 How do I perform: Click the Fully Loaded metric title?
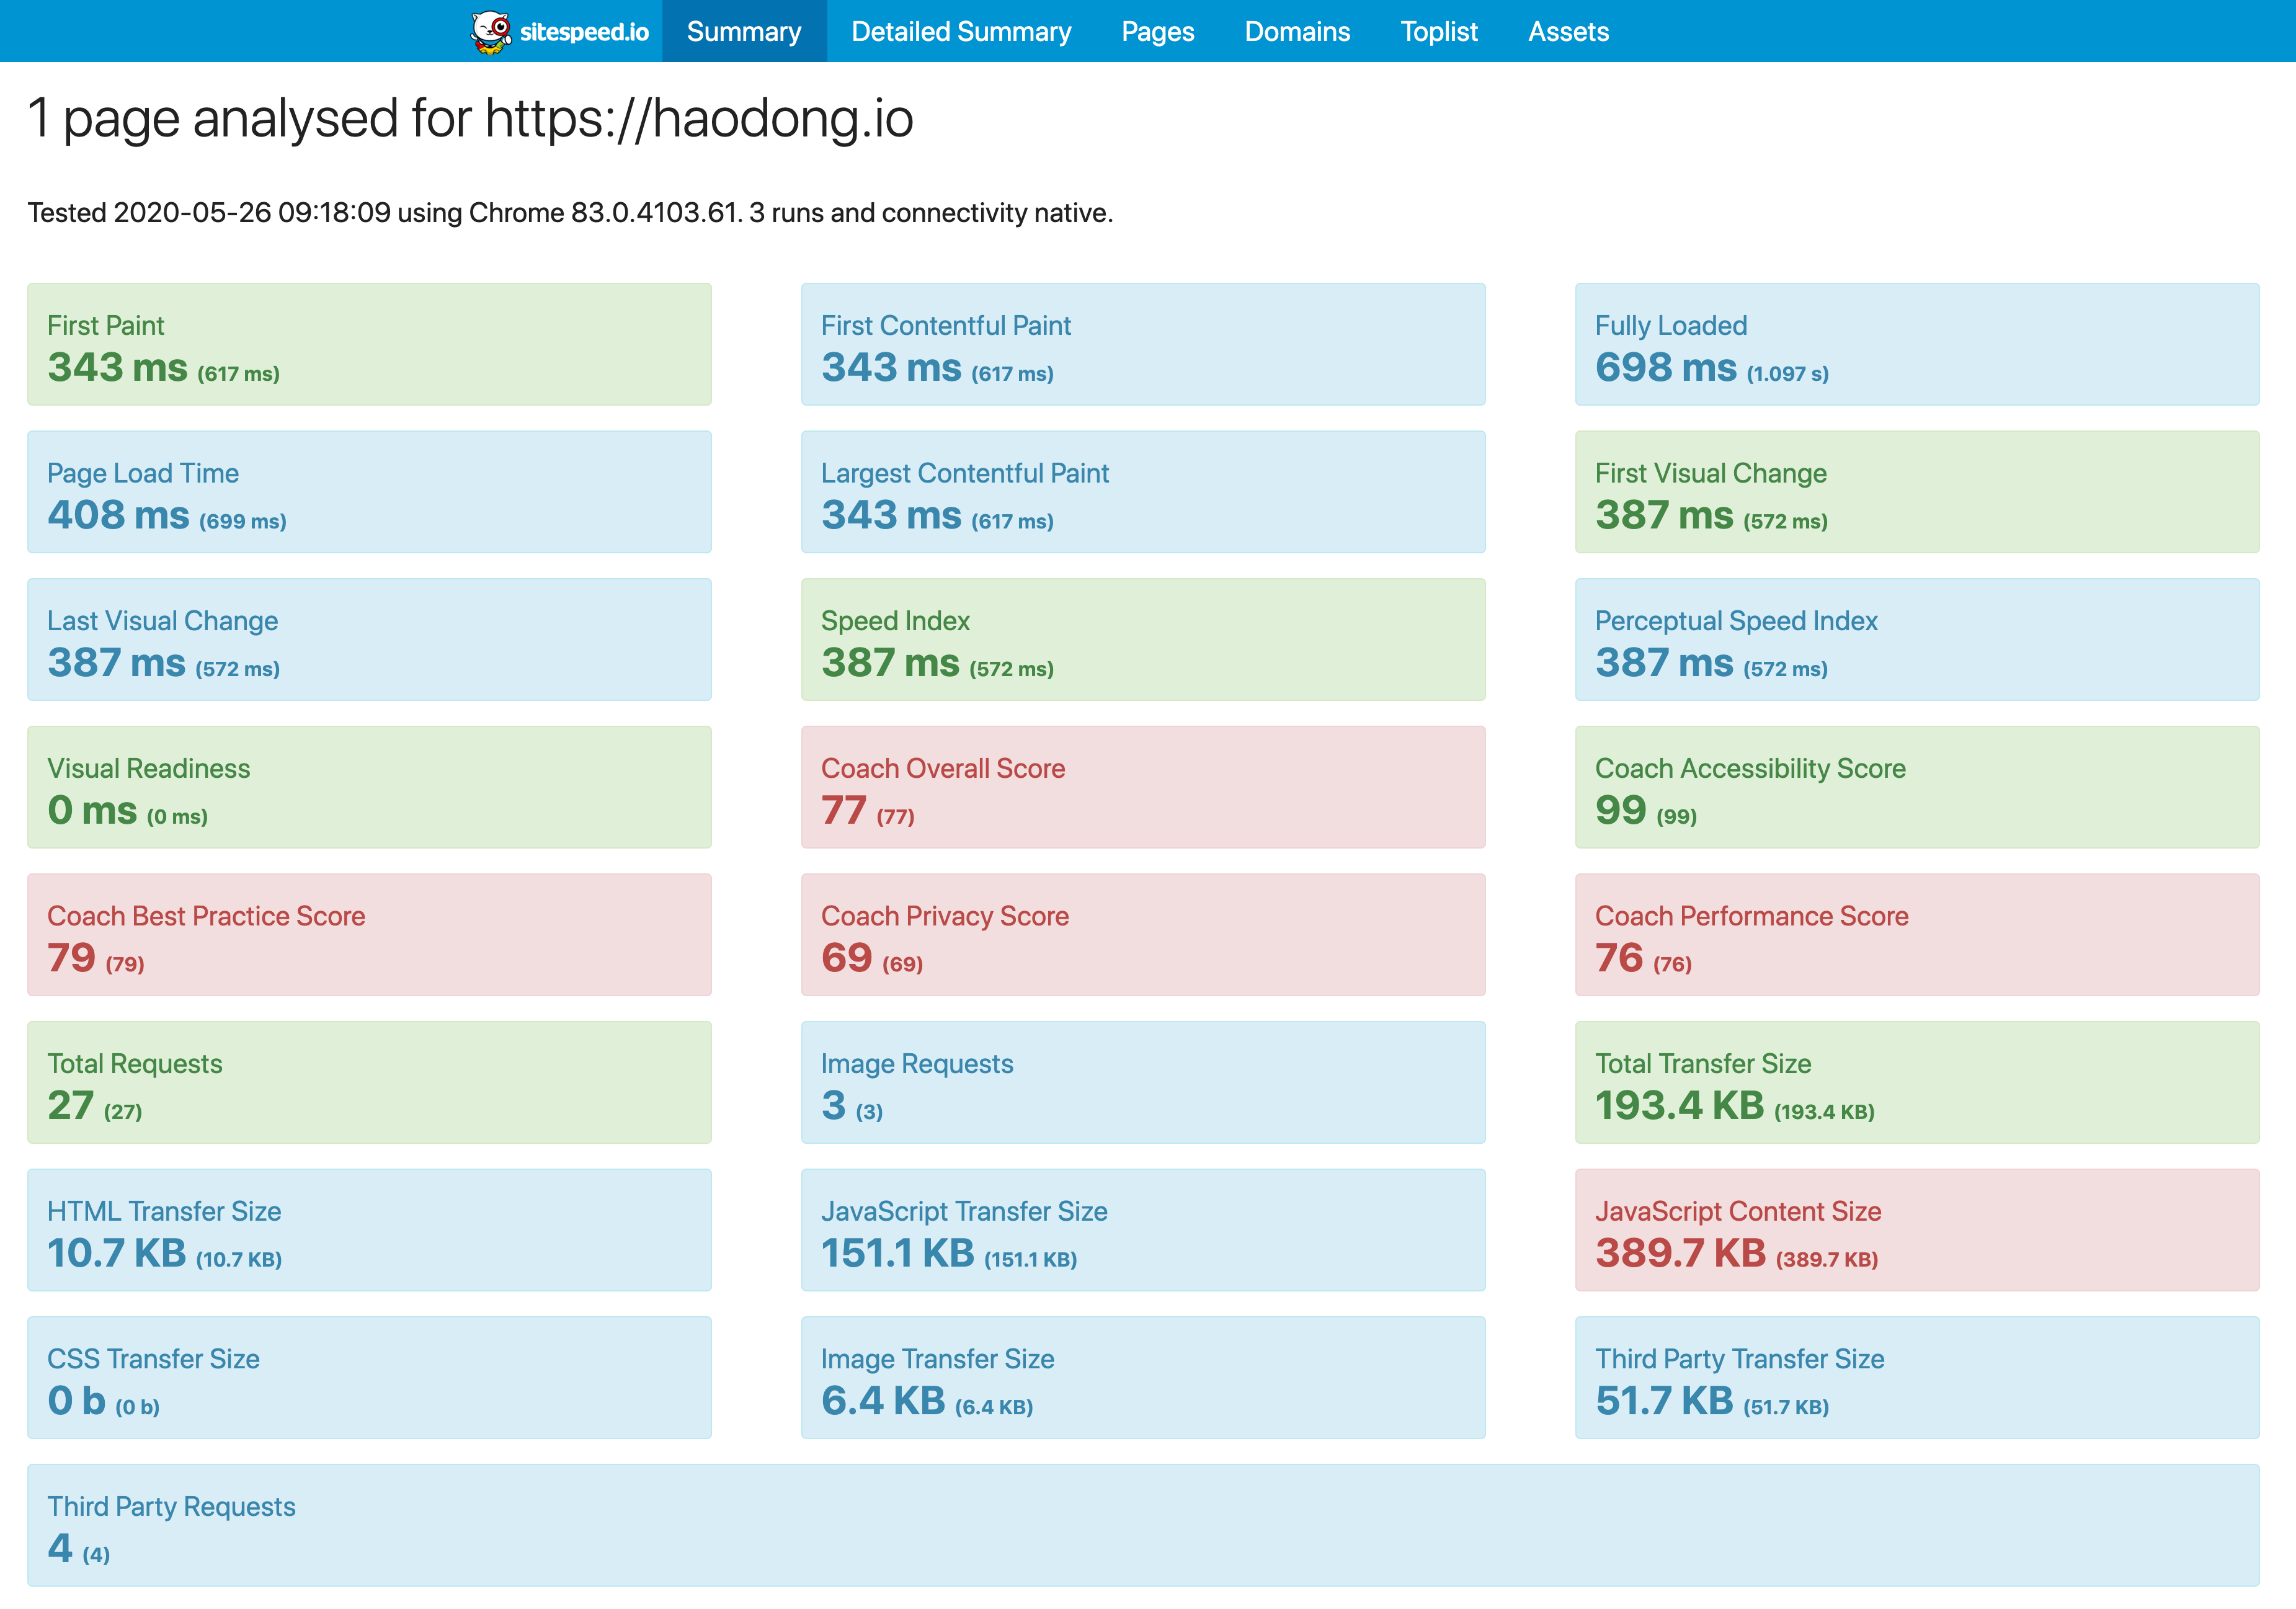pyautogui.click(x=1670, y=325)
